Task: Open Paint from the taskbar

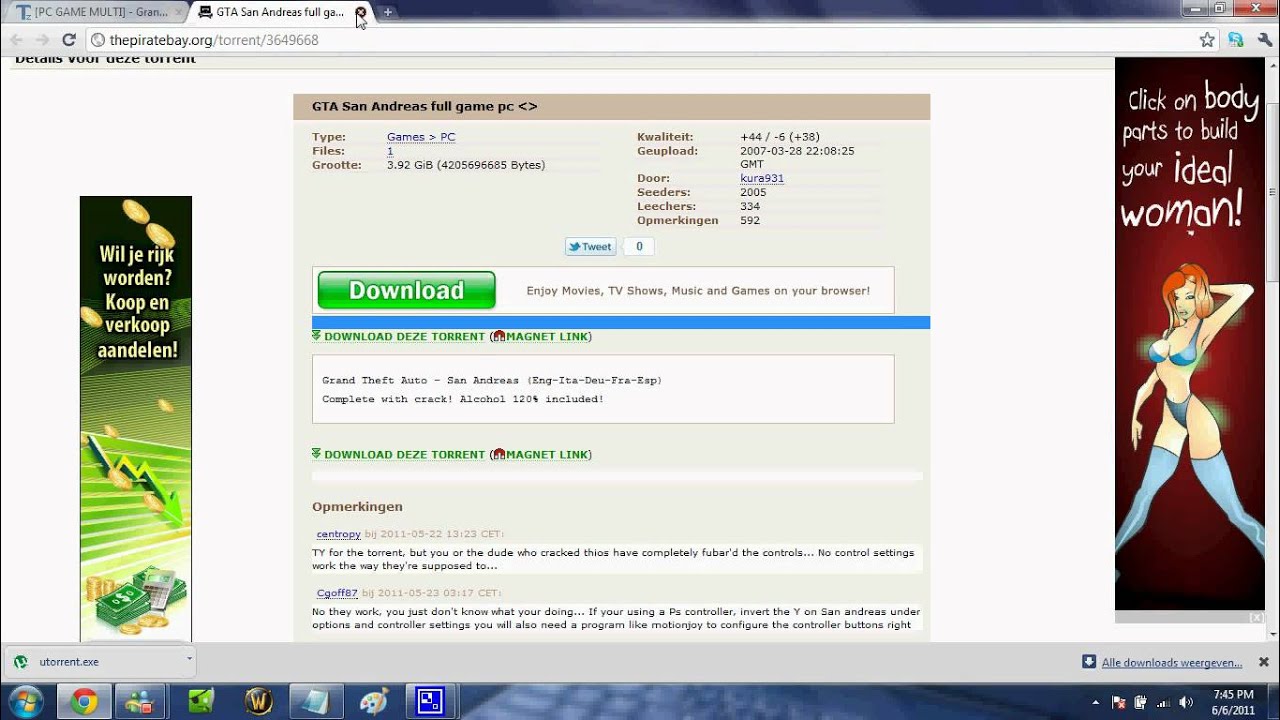Action: pyautogui.click(x=373, y=702)
